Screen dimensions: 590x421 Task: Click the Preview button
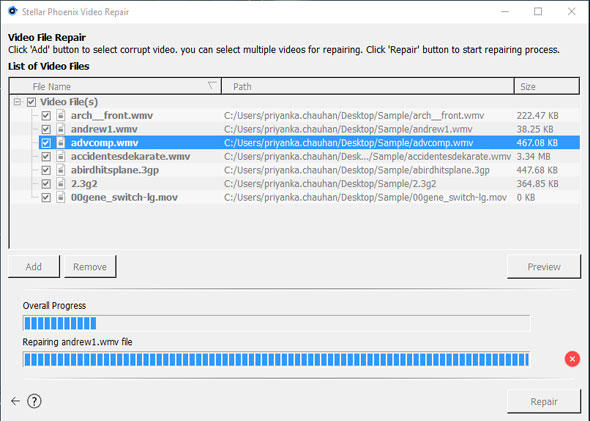click(544, 266)
